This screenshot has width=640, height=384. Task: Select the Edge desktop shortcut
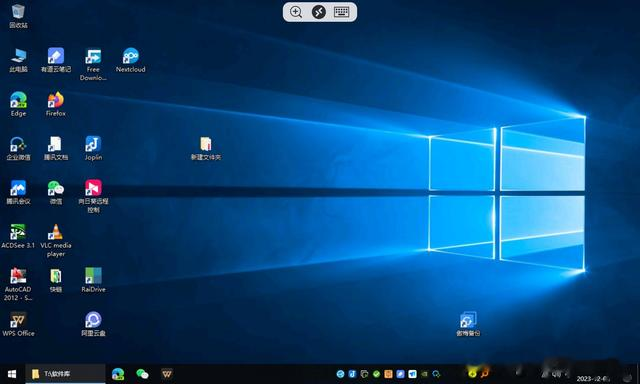[18, 104]
